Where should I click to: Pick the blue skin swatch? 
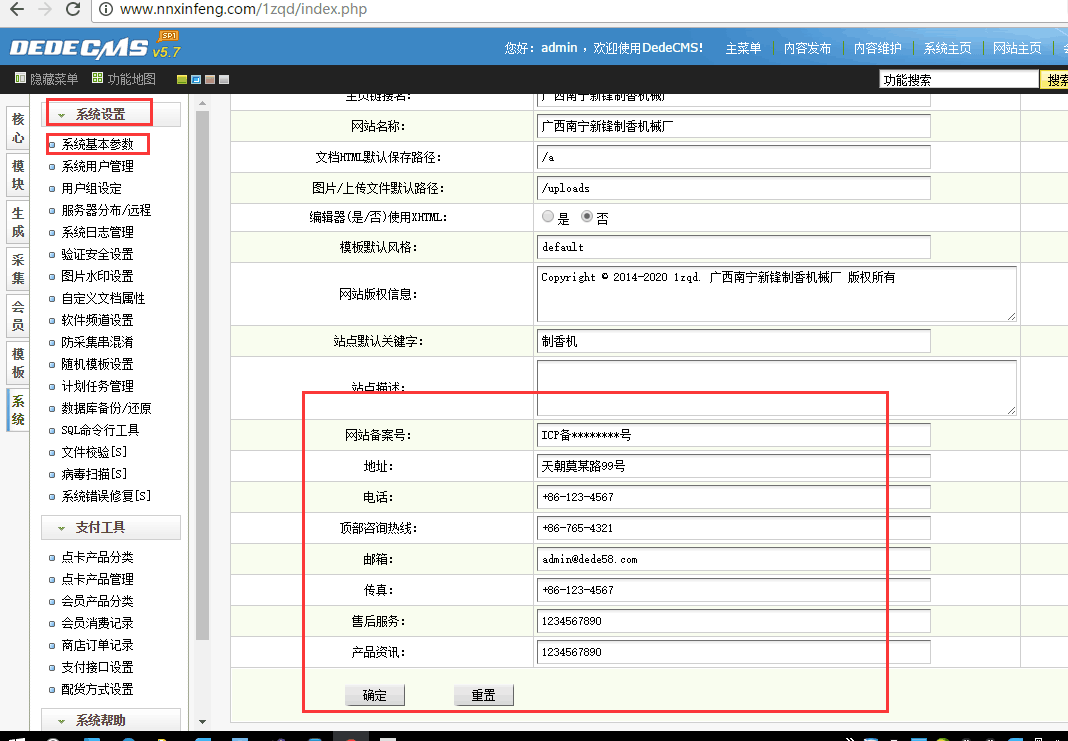coord(195,80)
